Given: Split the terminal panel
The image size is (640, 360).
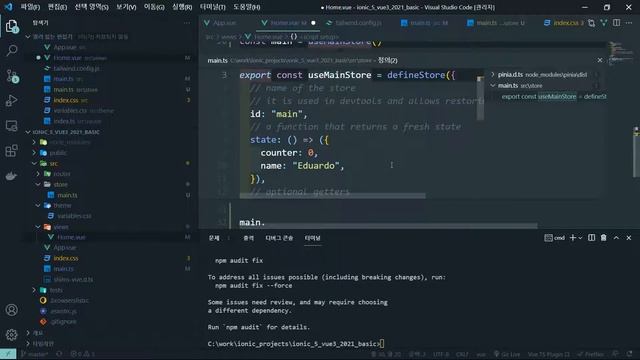Looking at the screenshot, I should (x=591, y=238).
